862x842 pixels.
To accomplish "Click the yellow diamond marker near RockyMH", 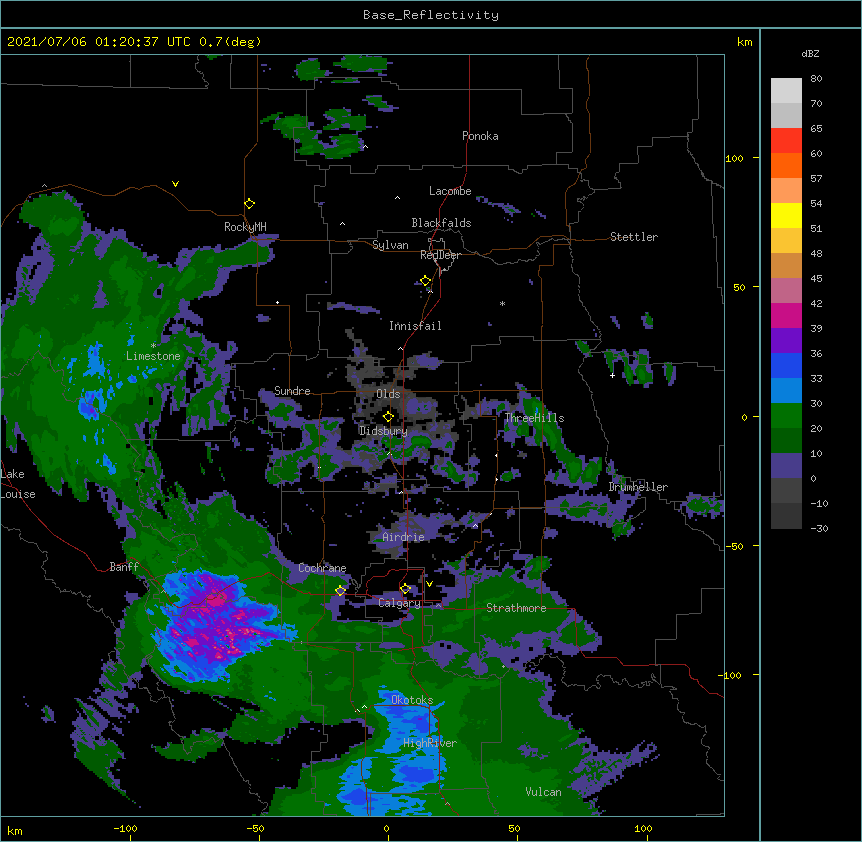I will (250, 204).
